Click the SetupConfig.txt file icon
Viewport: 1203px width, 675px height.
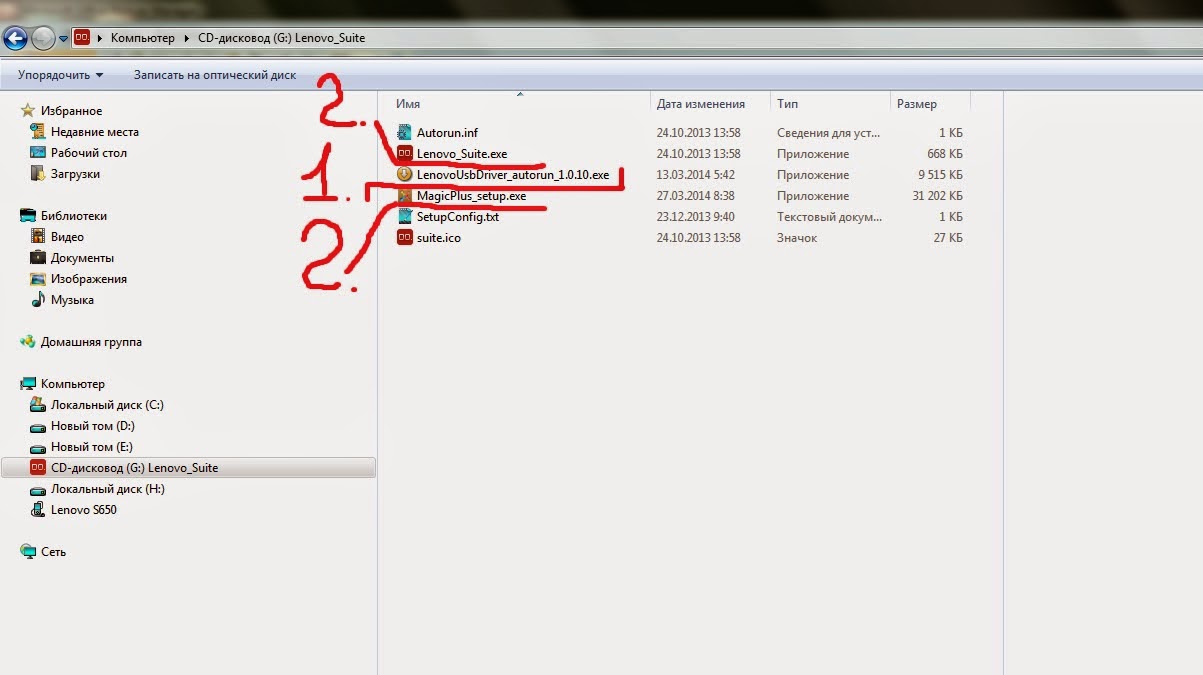pos(405,217)
